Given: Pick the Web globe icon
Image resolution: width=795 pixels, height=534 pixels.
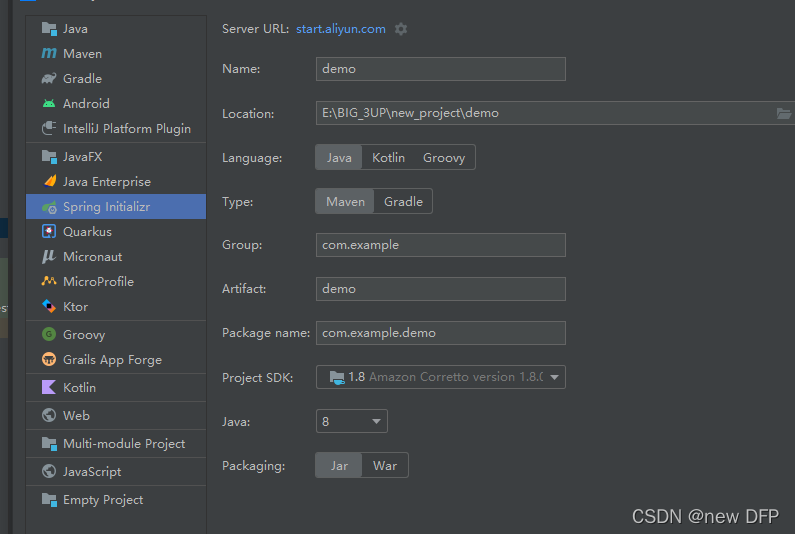Looking at the screenshot, I should (x=49, y=415).
